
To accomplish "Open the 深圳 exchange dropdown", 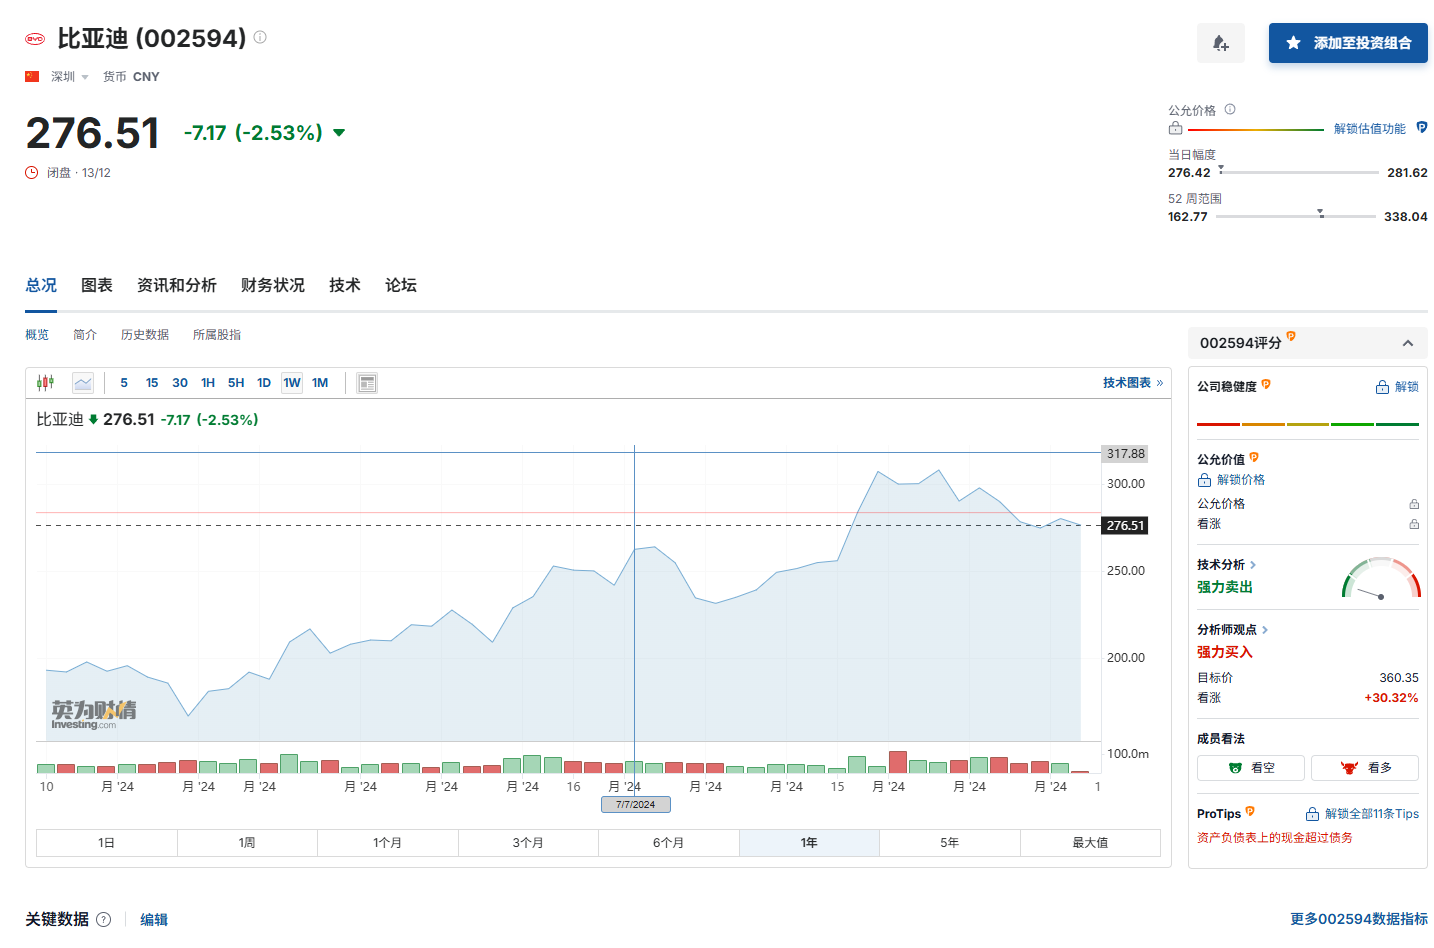I will tap(70, 77).
